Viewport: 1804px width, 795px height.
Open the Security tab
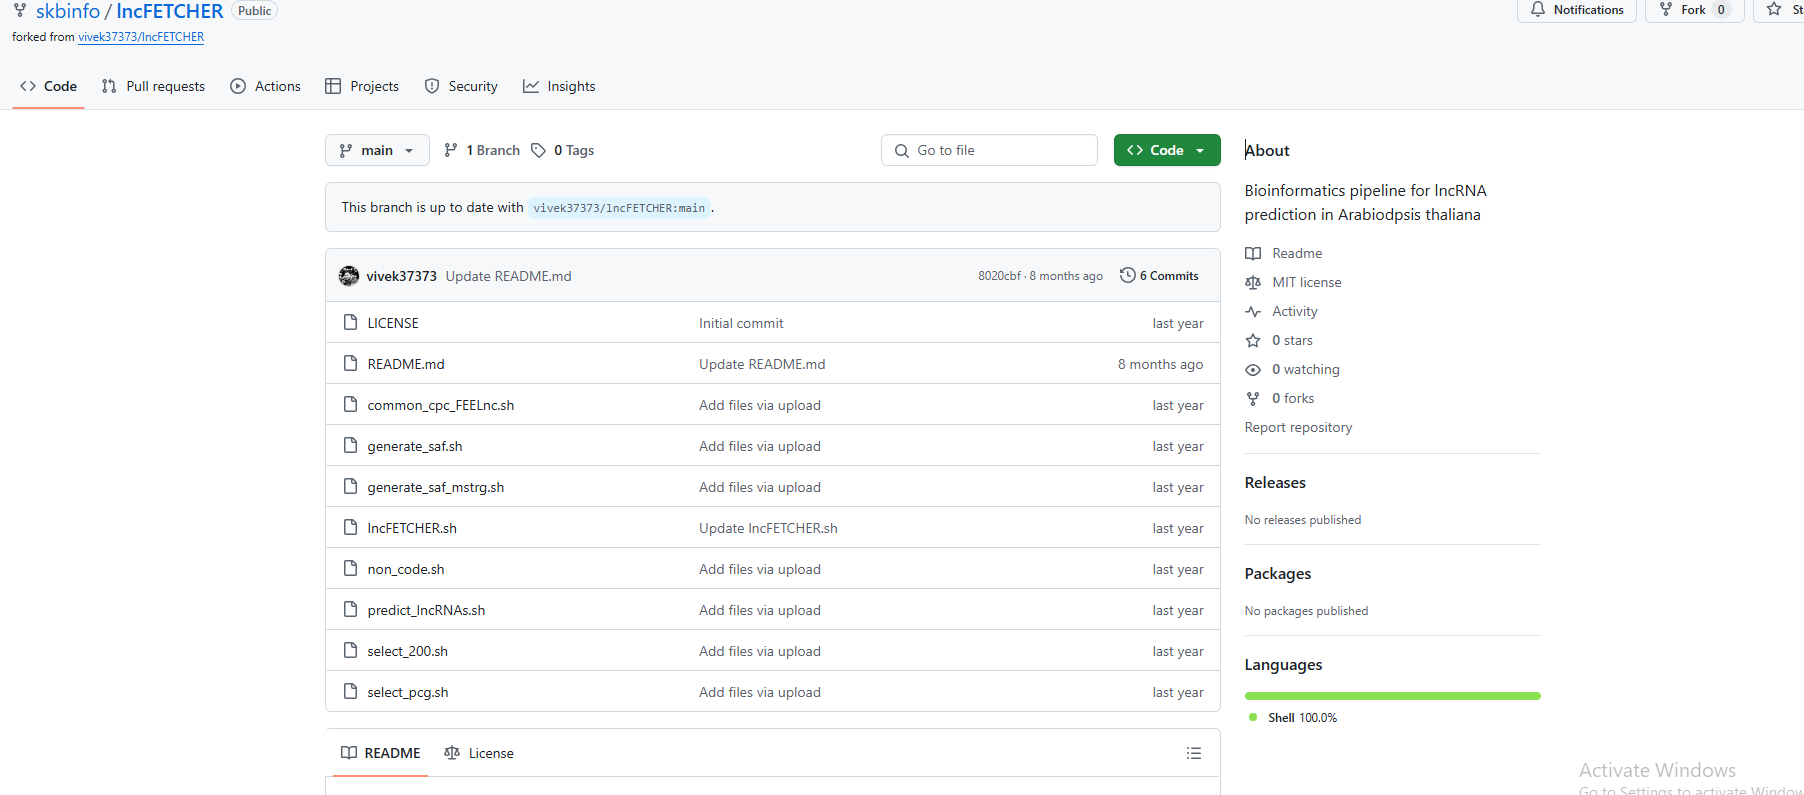[x=461, y=86]
